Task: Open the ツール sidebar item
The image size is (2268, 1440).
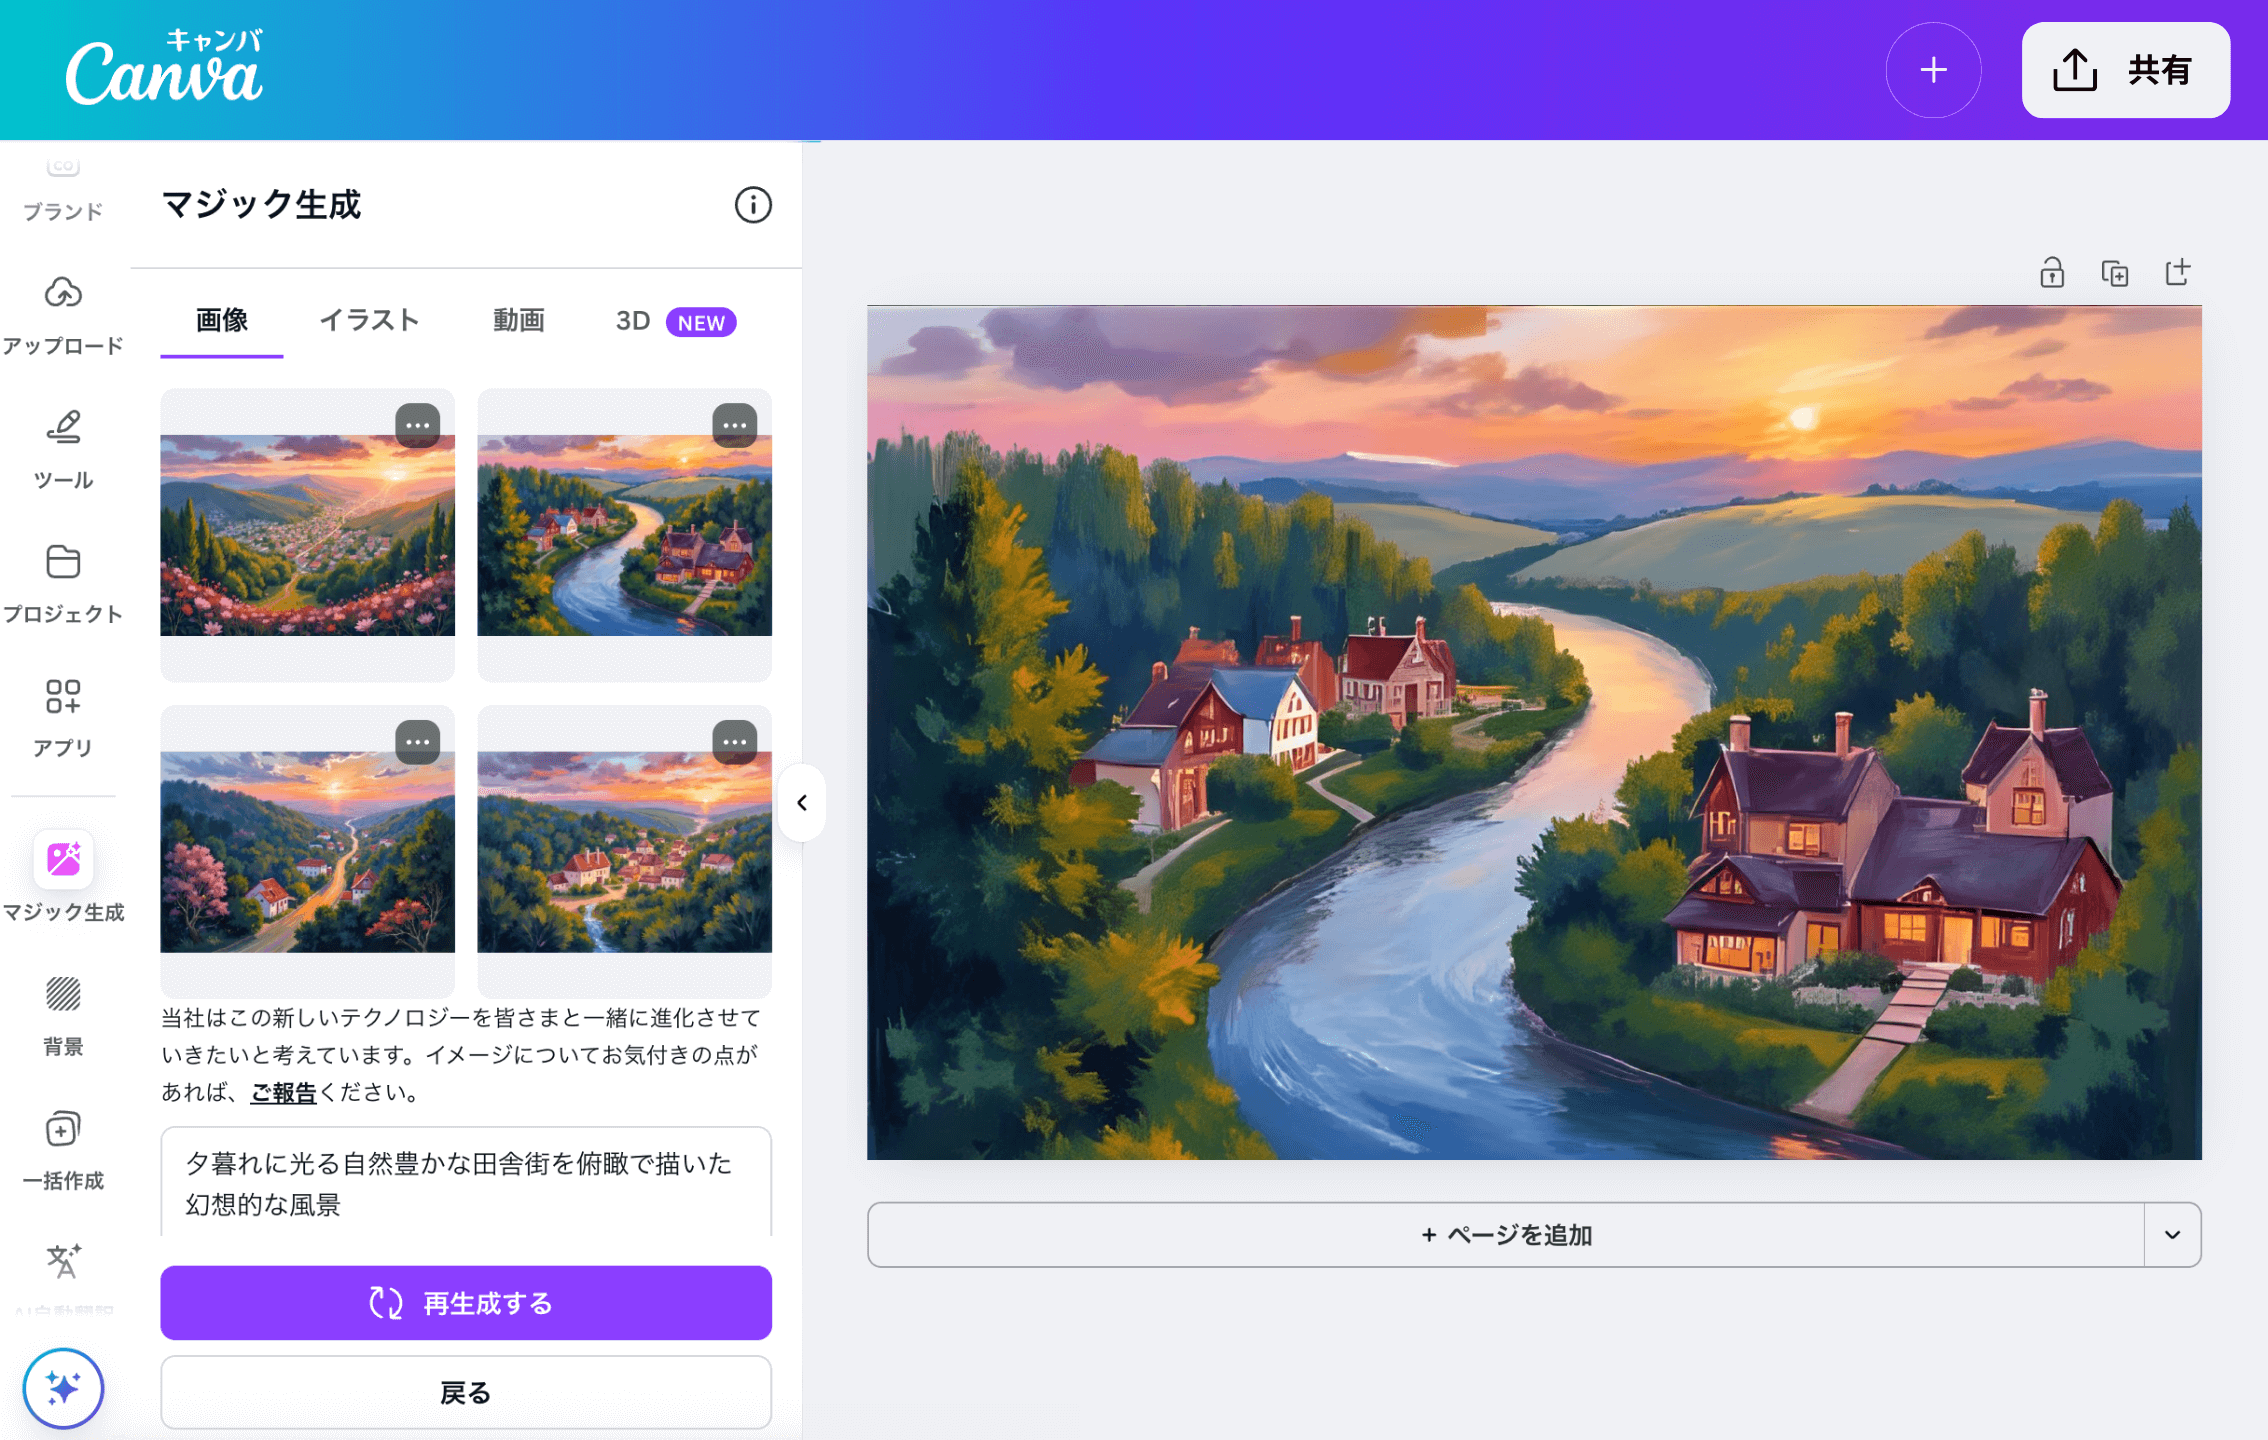Action: (63, 450)
